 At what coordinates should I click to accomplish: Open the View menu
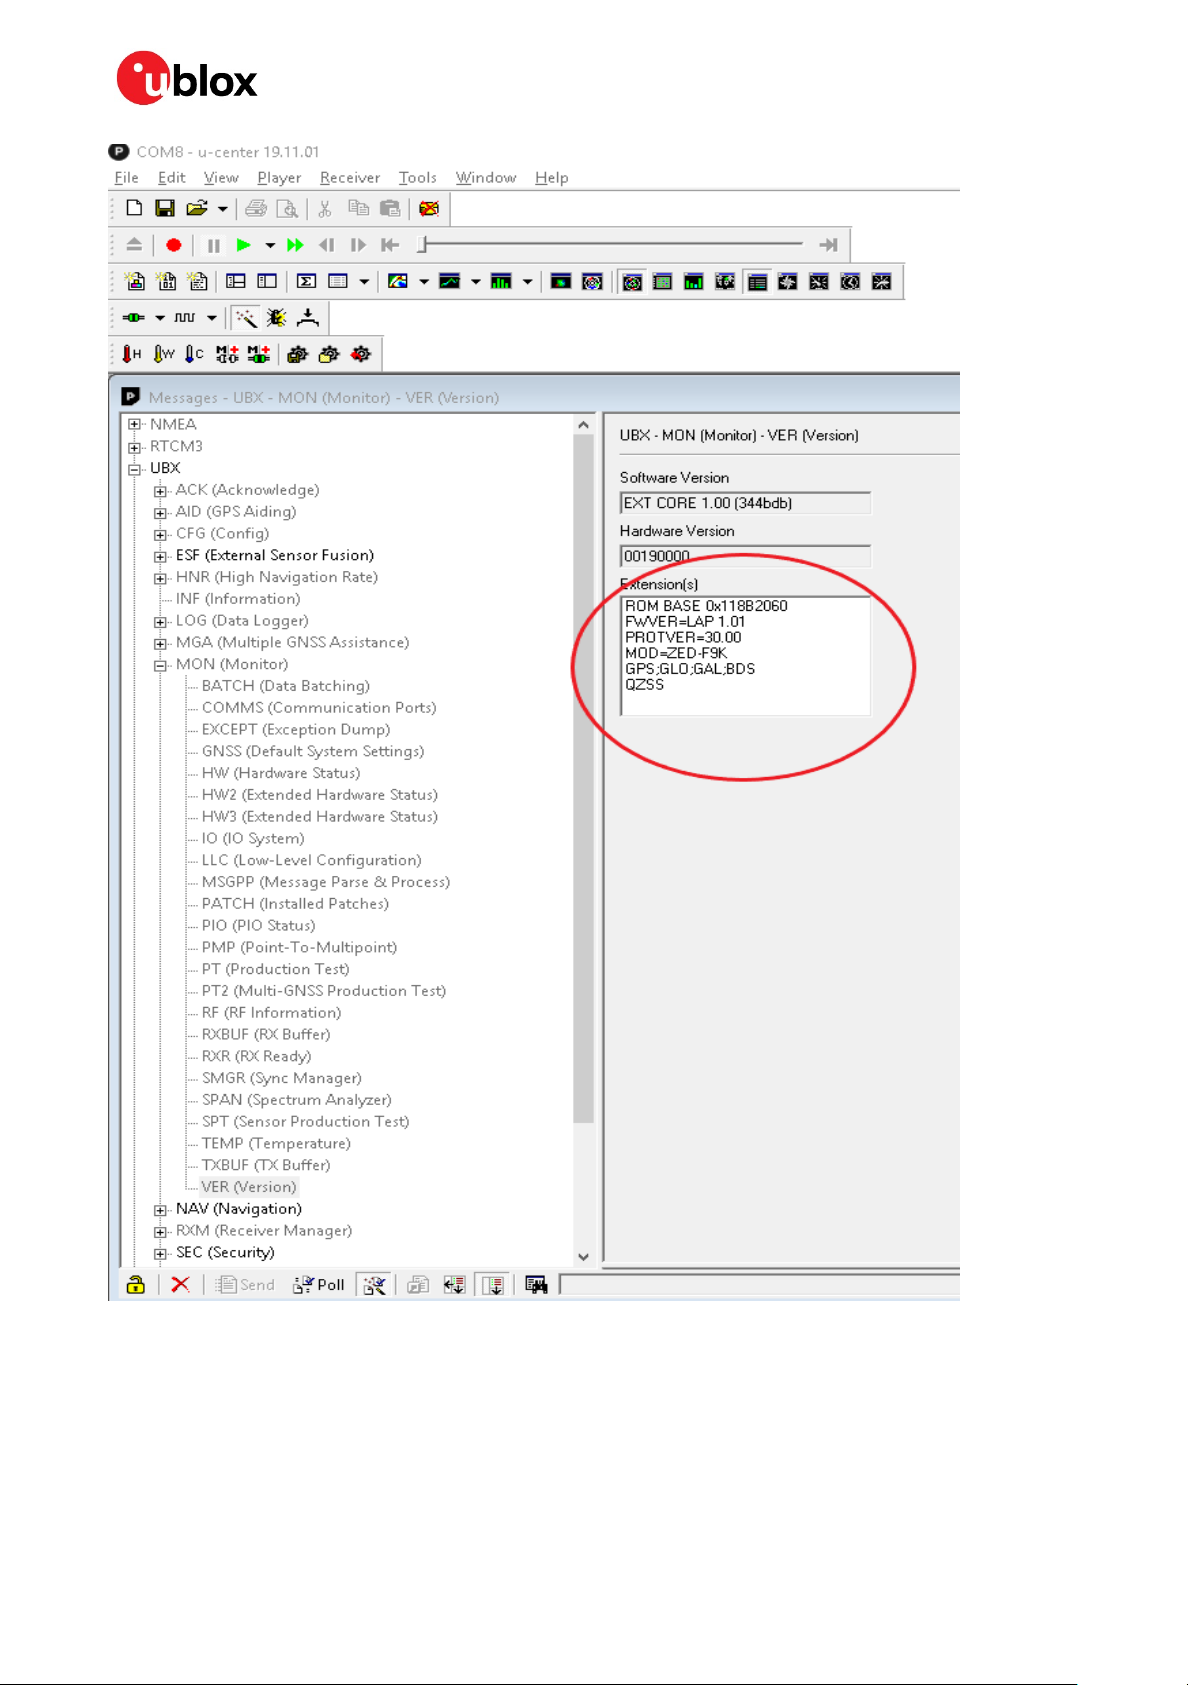point(221,178)
